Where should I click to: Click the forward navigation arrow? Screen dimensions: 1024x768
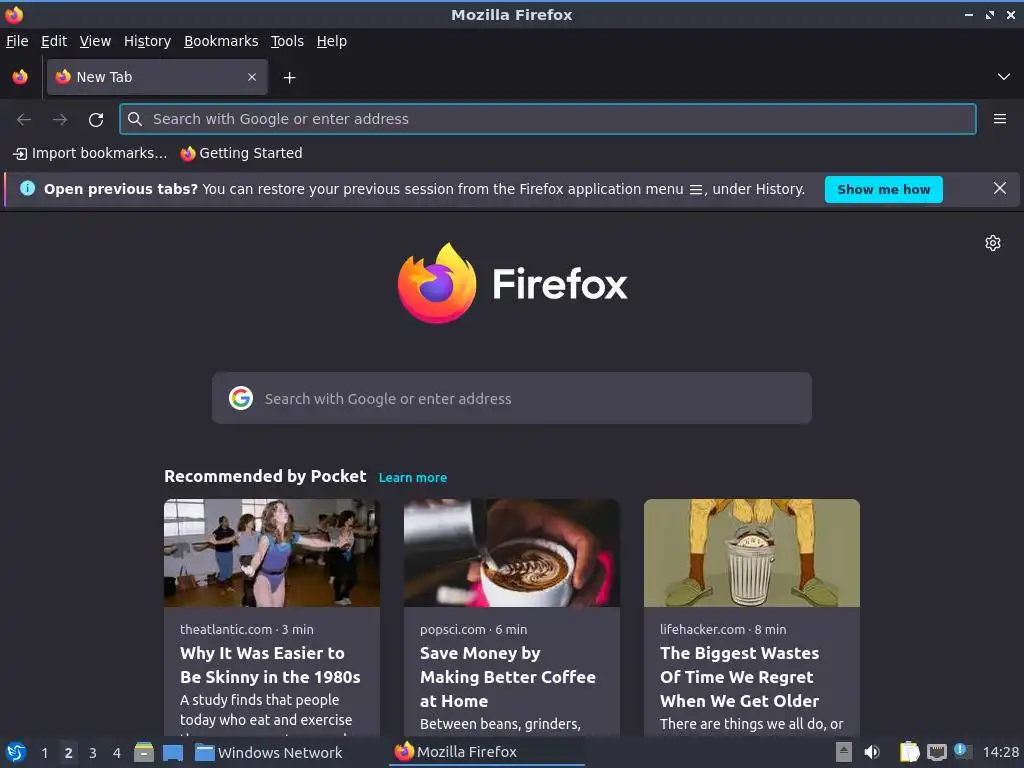point(60,120)
